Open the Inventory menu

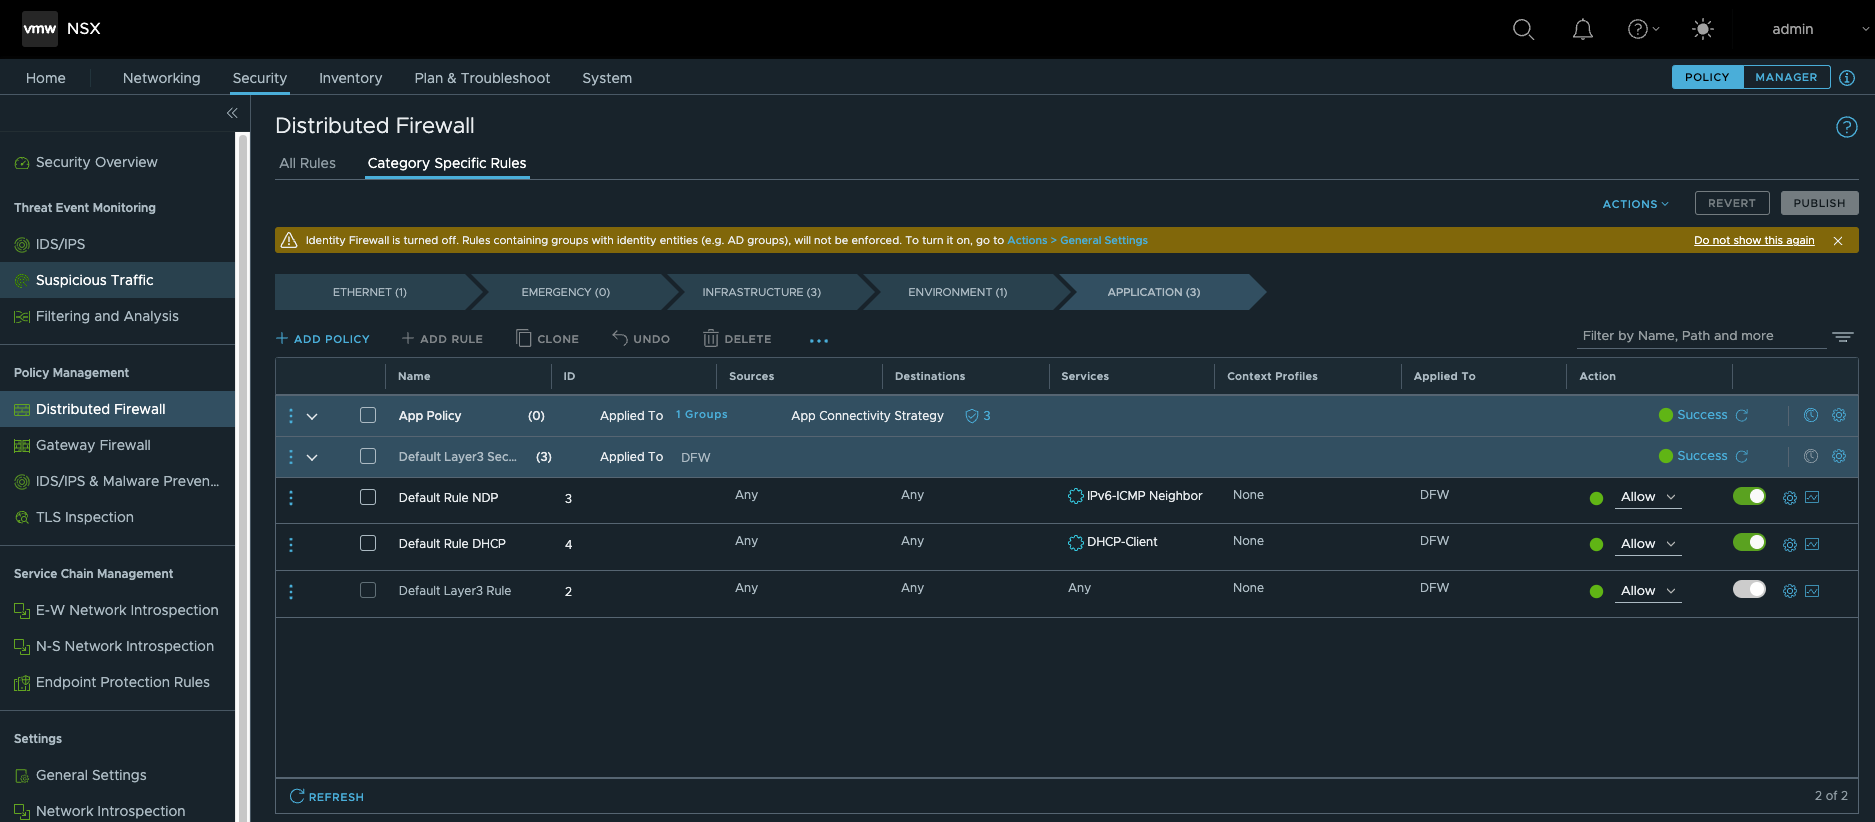[x=350, y=78]
